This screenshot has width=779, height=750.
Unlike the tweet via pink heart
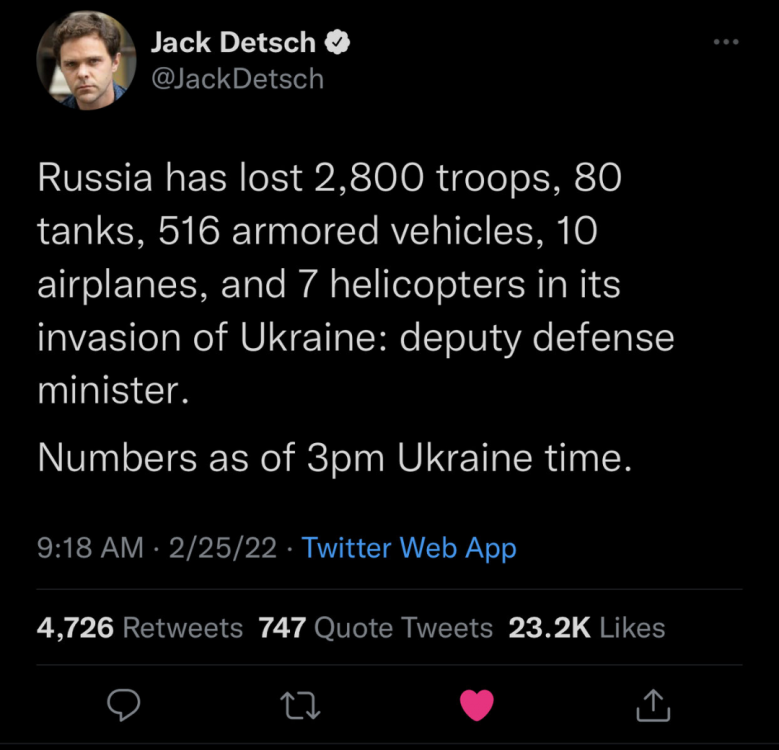(476, 705)
